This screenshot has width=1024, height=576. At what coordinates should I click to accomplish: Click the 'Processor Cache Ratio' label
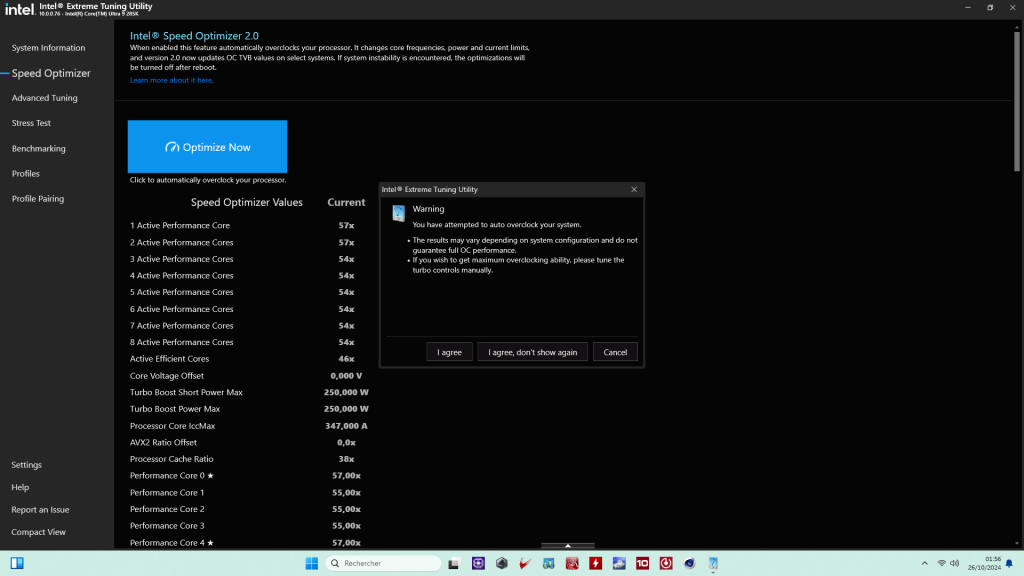(172, 459)
